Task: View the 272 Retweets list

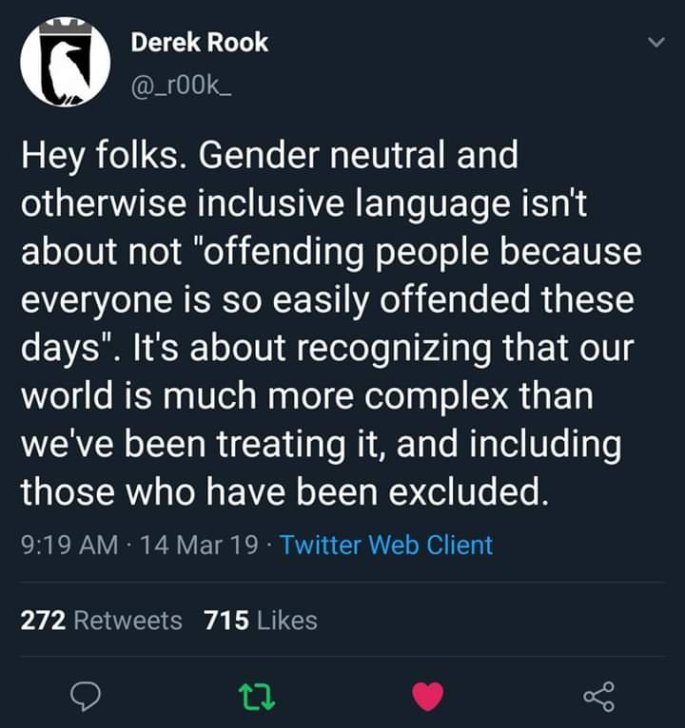Action: pyautogui.click(x=102, y=620)
